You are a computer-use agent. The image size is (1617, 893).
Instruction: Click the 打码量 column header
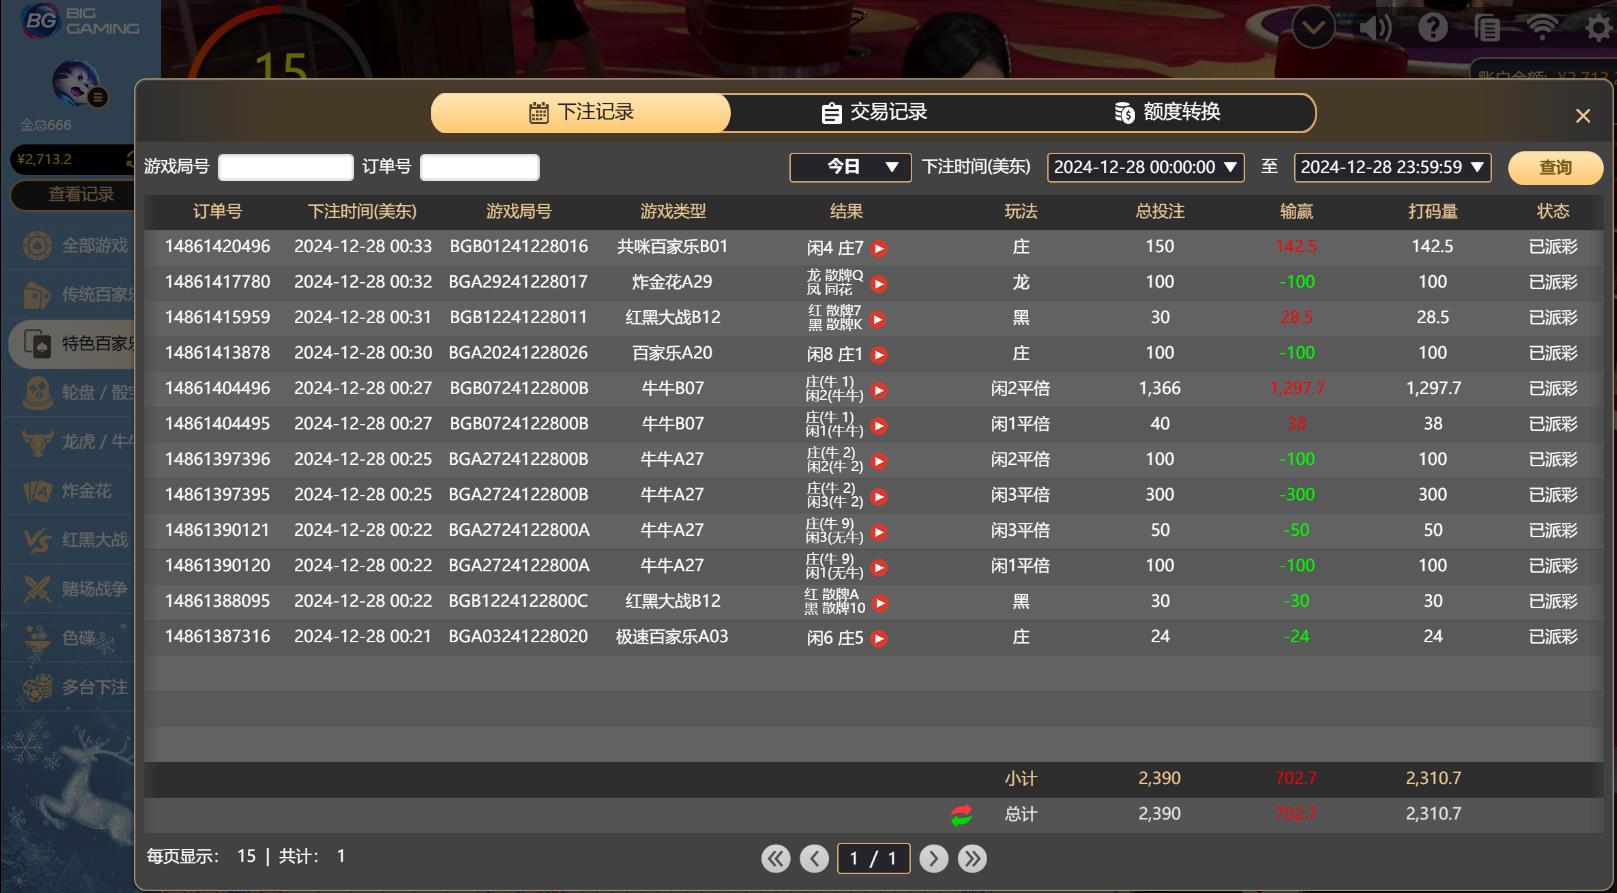coord(1432,211)
